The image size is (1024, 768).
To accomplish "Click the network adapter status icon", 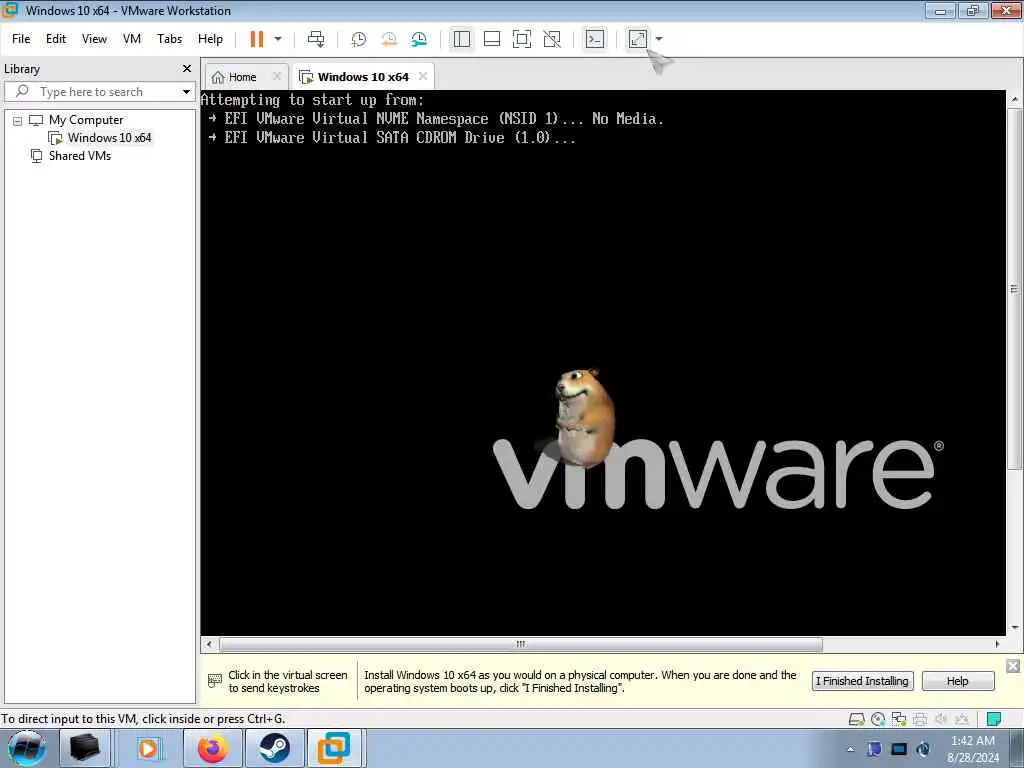I will 899,720.
